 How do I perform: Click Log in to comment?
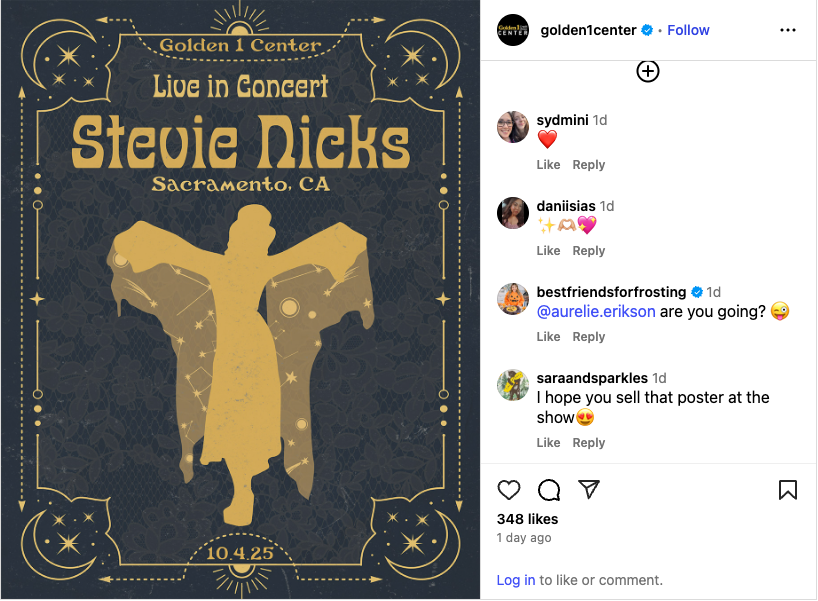tap(515, 580)
